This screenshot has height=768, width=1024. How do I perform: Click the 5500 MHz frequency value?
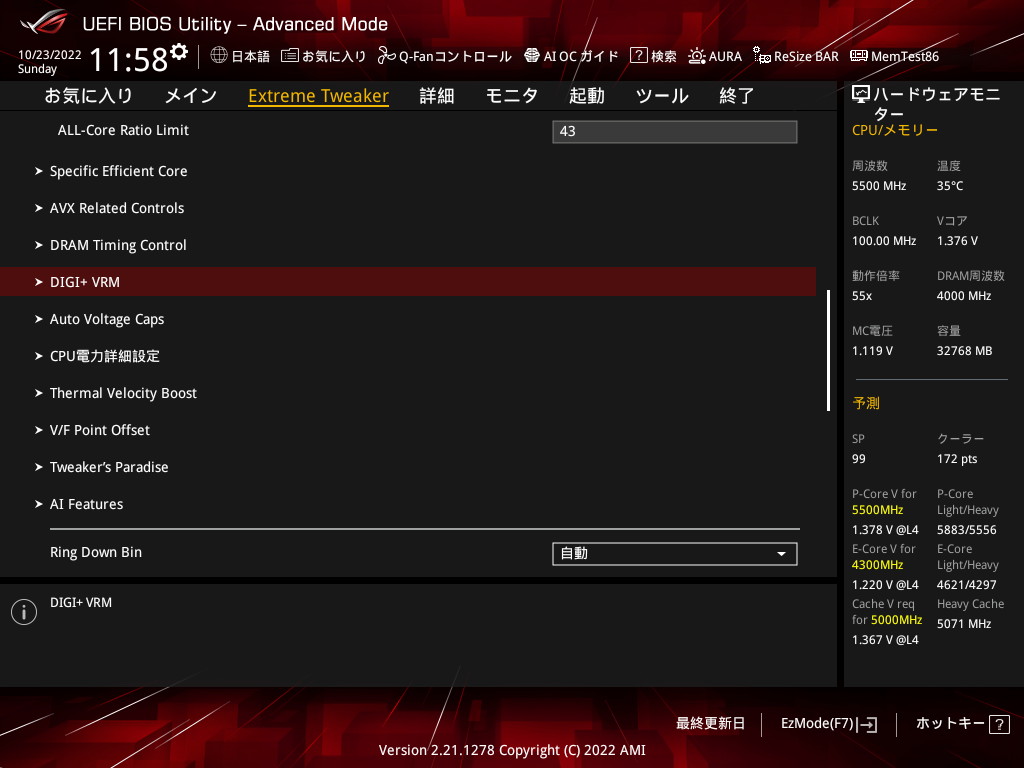tap(879, 186)
